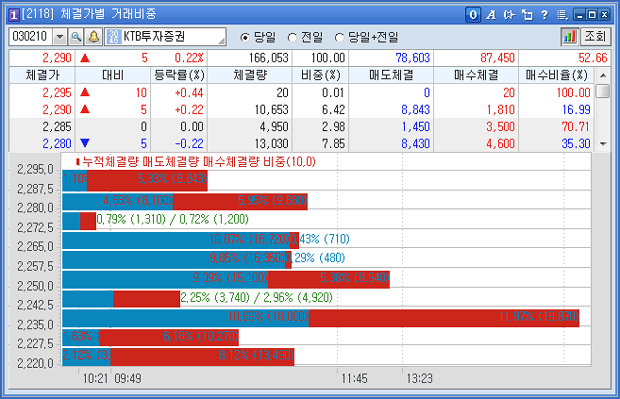Click the 매수비율(%) column header

pyautogui.click(x=556, y=75)
